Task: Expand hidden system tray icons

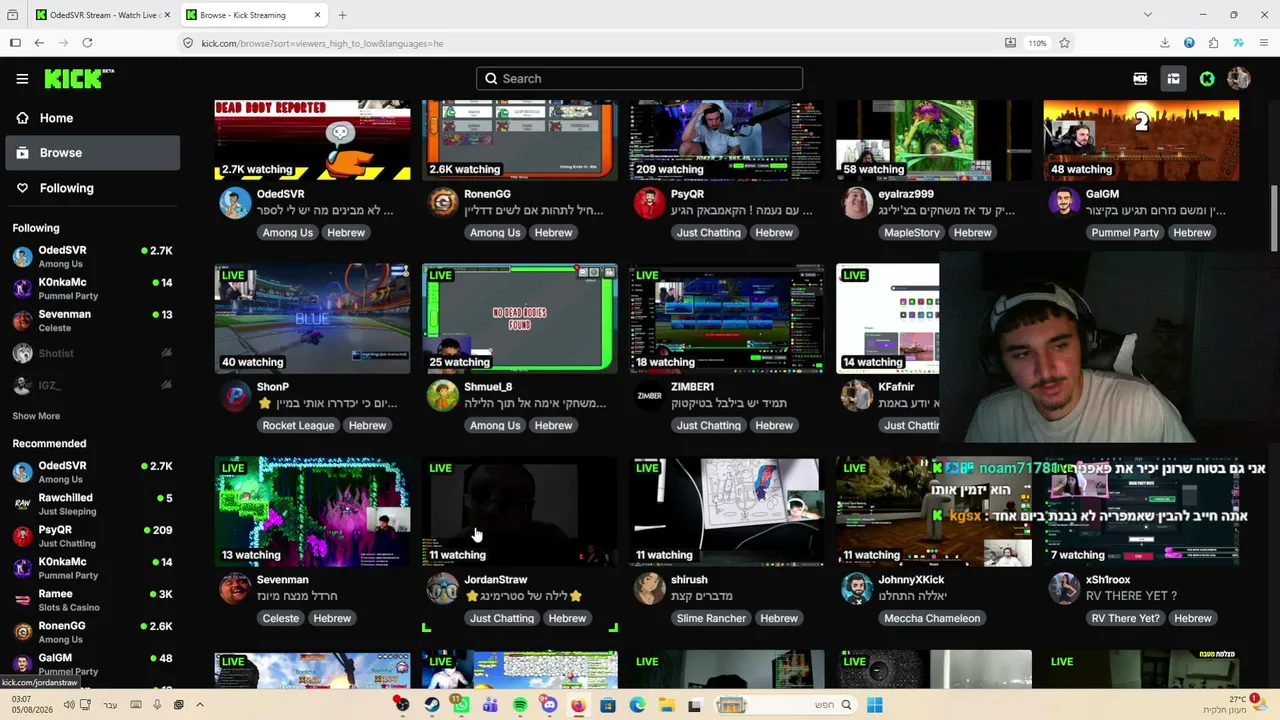Action: (200, 705)
